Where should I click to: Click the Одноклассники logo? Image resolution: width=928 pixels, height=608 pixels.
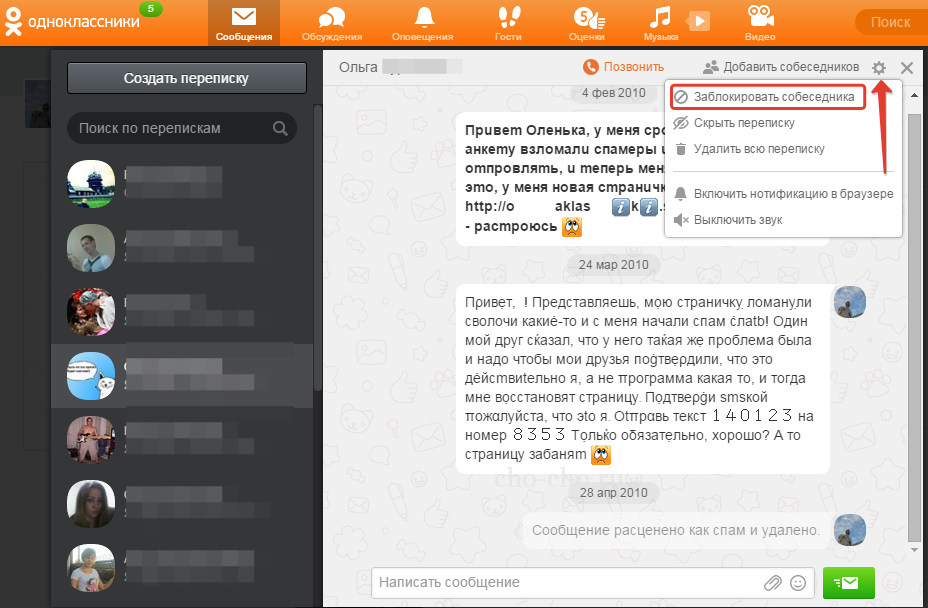pyautogui.click(x=70, y=22)
